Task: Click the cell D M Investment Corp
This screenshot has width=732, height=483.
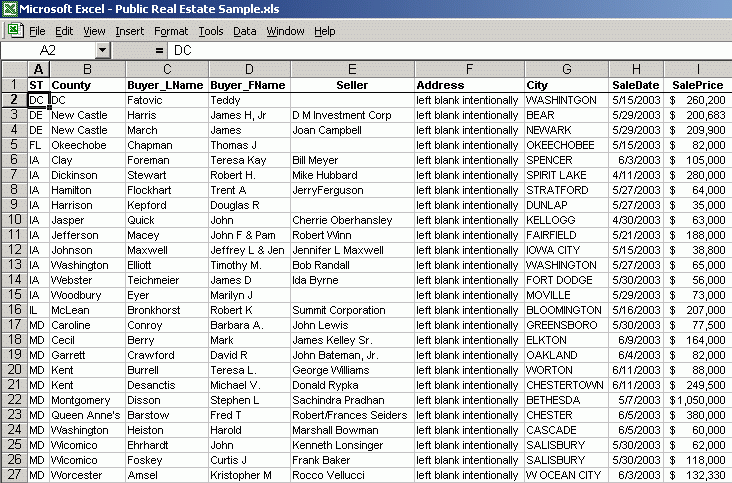Action: pos(352,115)
